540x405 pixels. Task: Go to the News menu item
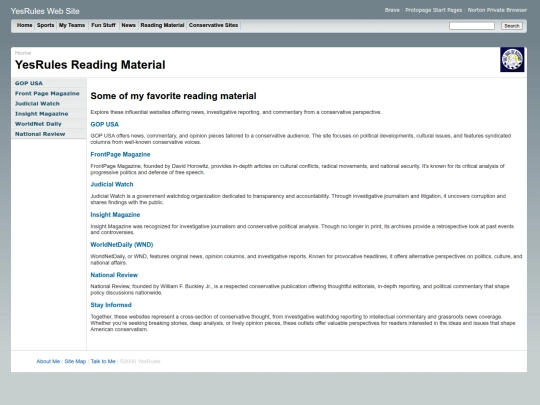(128, 25)
